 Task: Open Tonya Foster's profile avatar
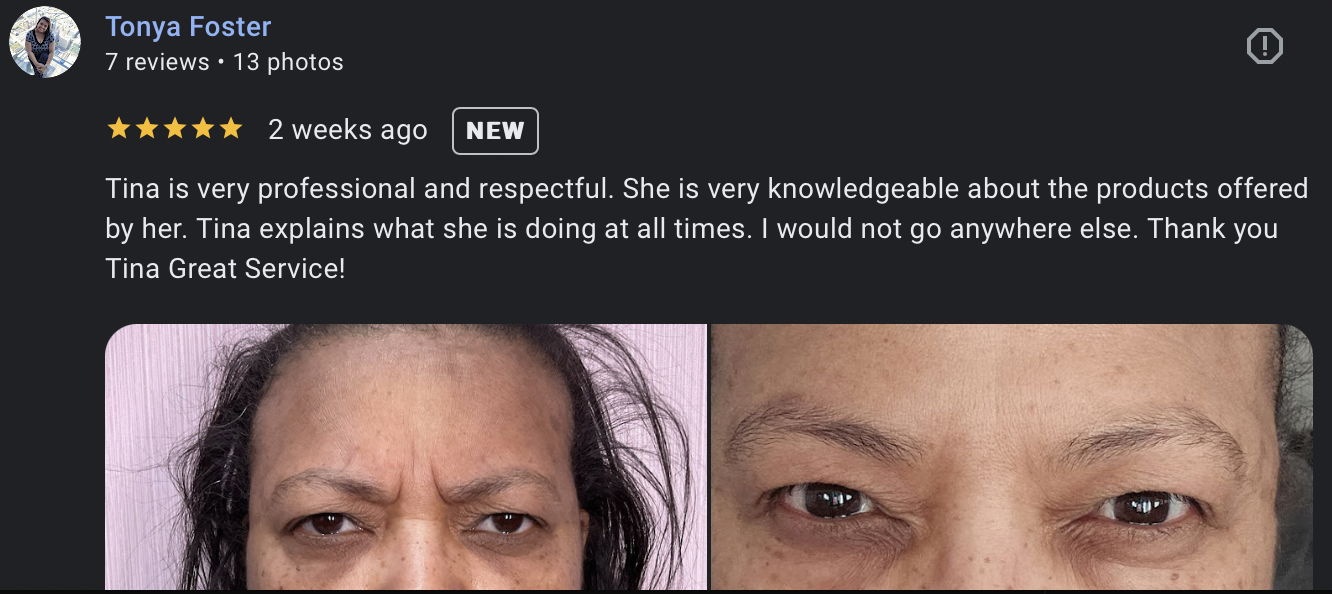pyautogui.click(x=45, y=43)
